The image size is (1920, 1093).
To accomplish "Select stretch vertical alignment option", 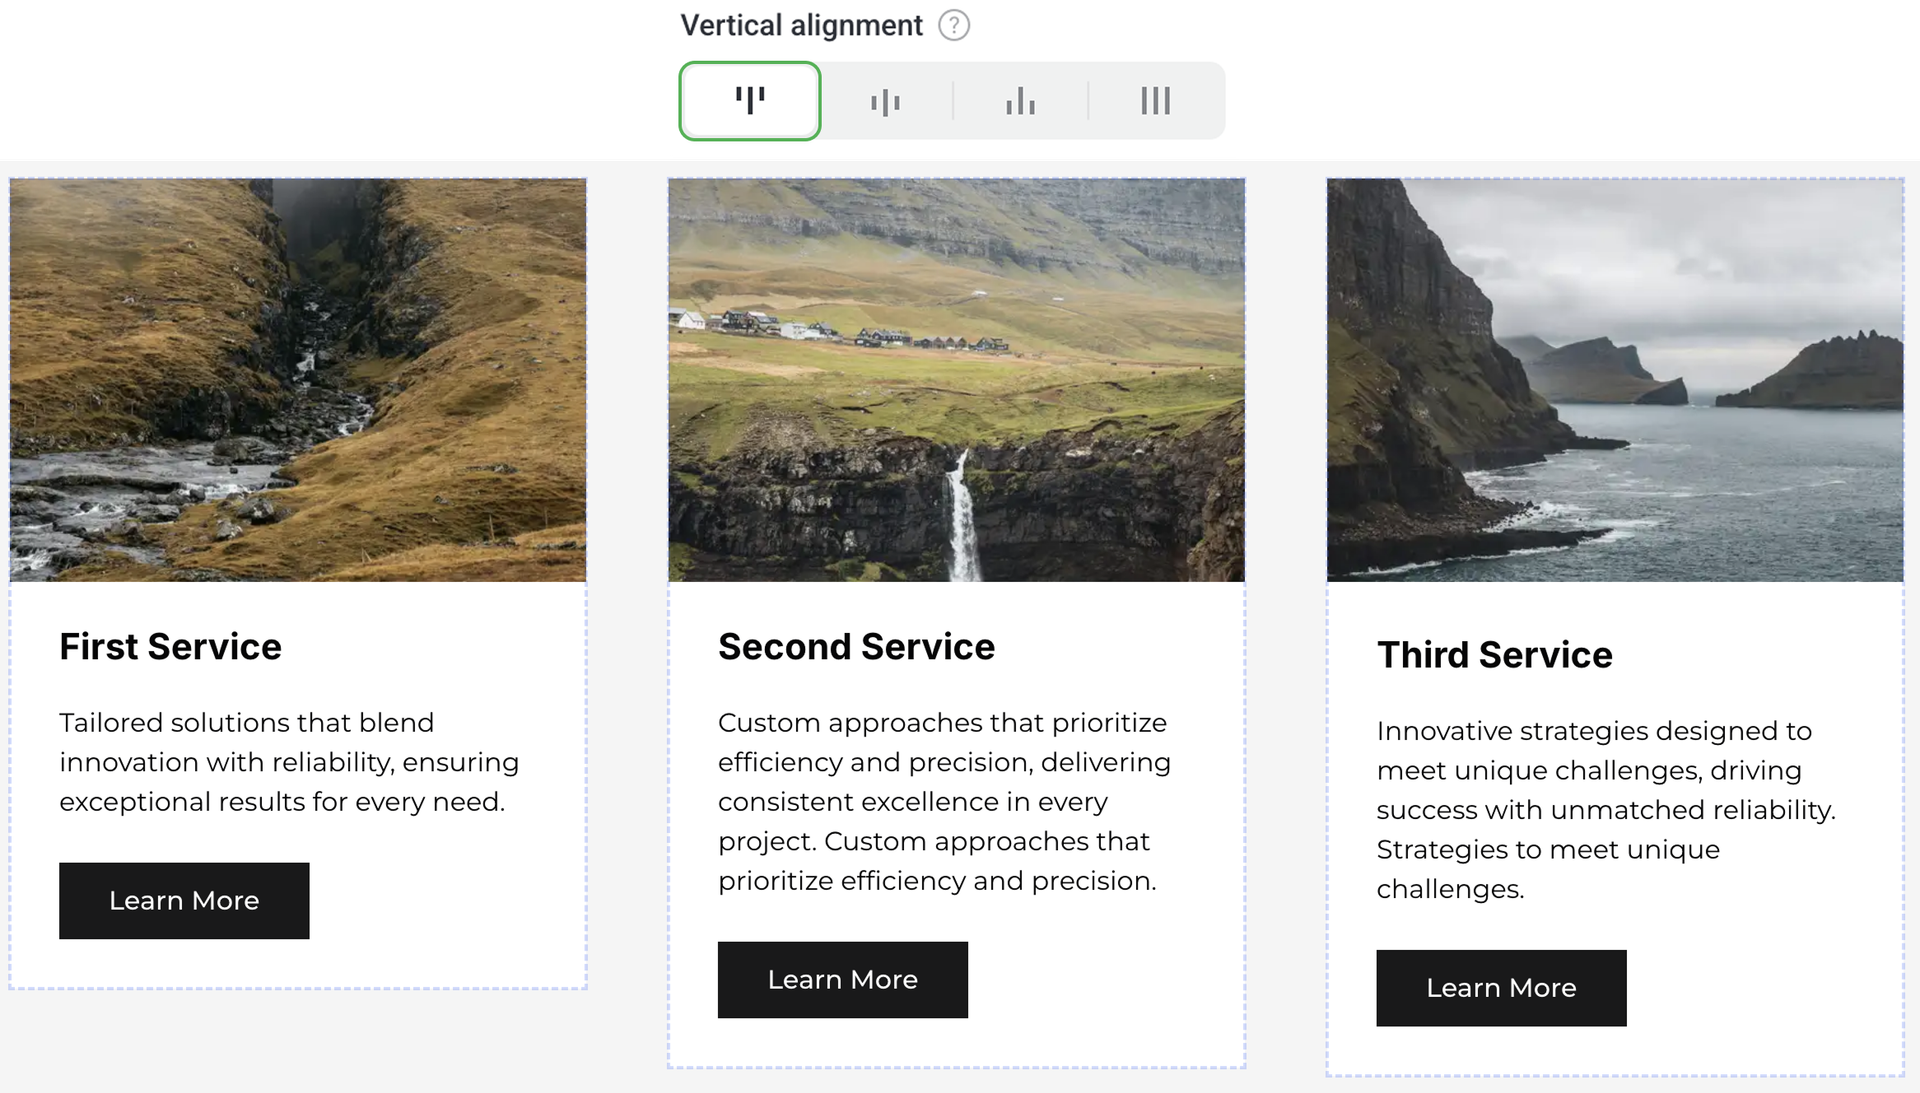I will click(1155, 101).
